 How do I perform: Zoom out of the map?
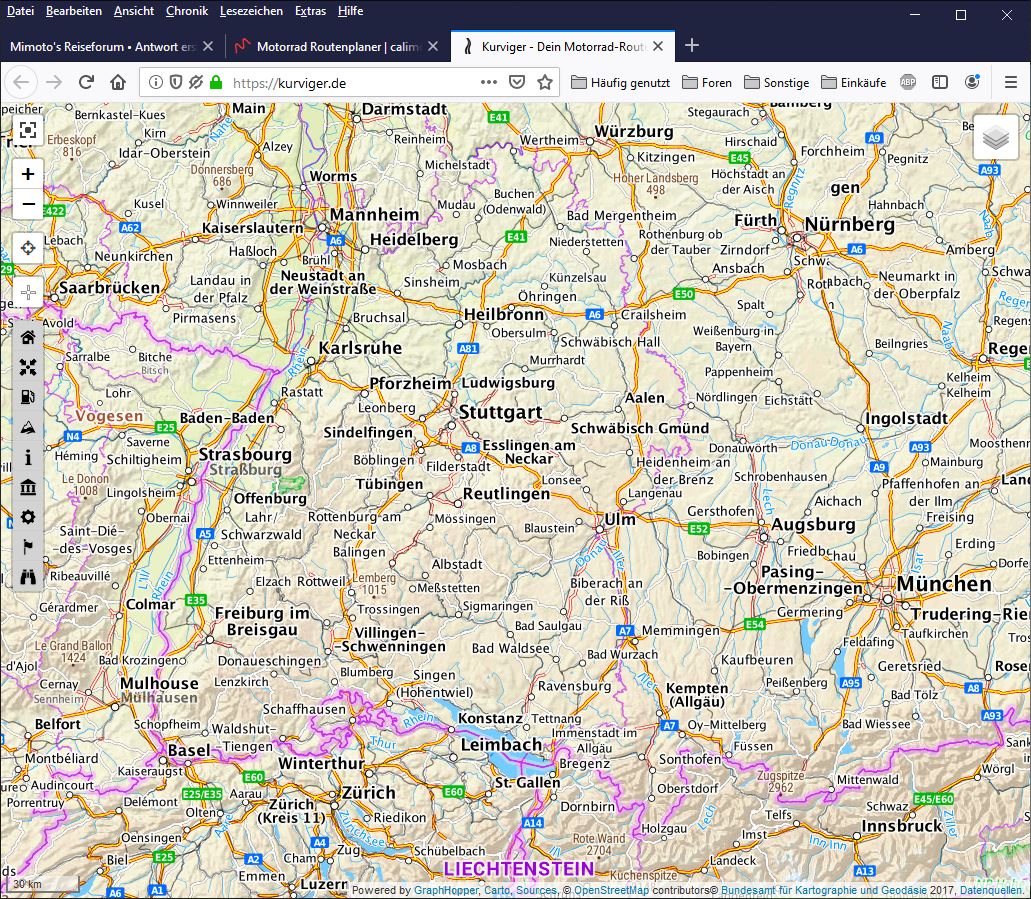(28, 205)
